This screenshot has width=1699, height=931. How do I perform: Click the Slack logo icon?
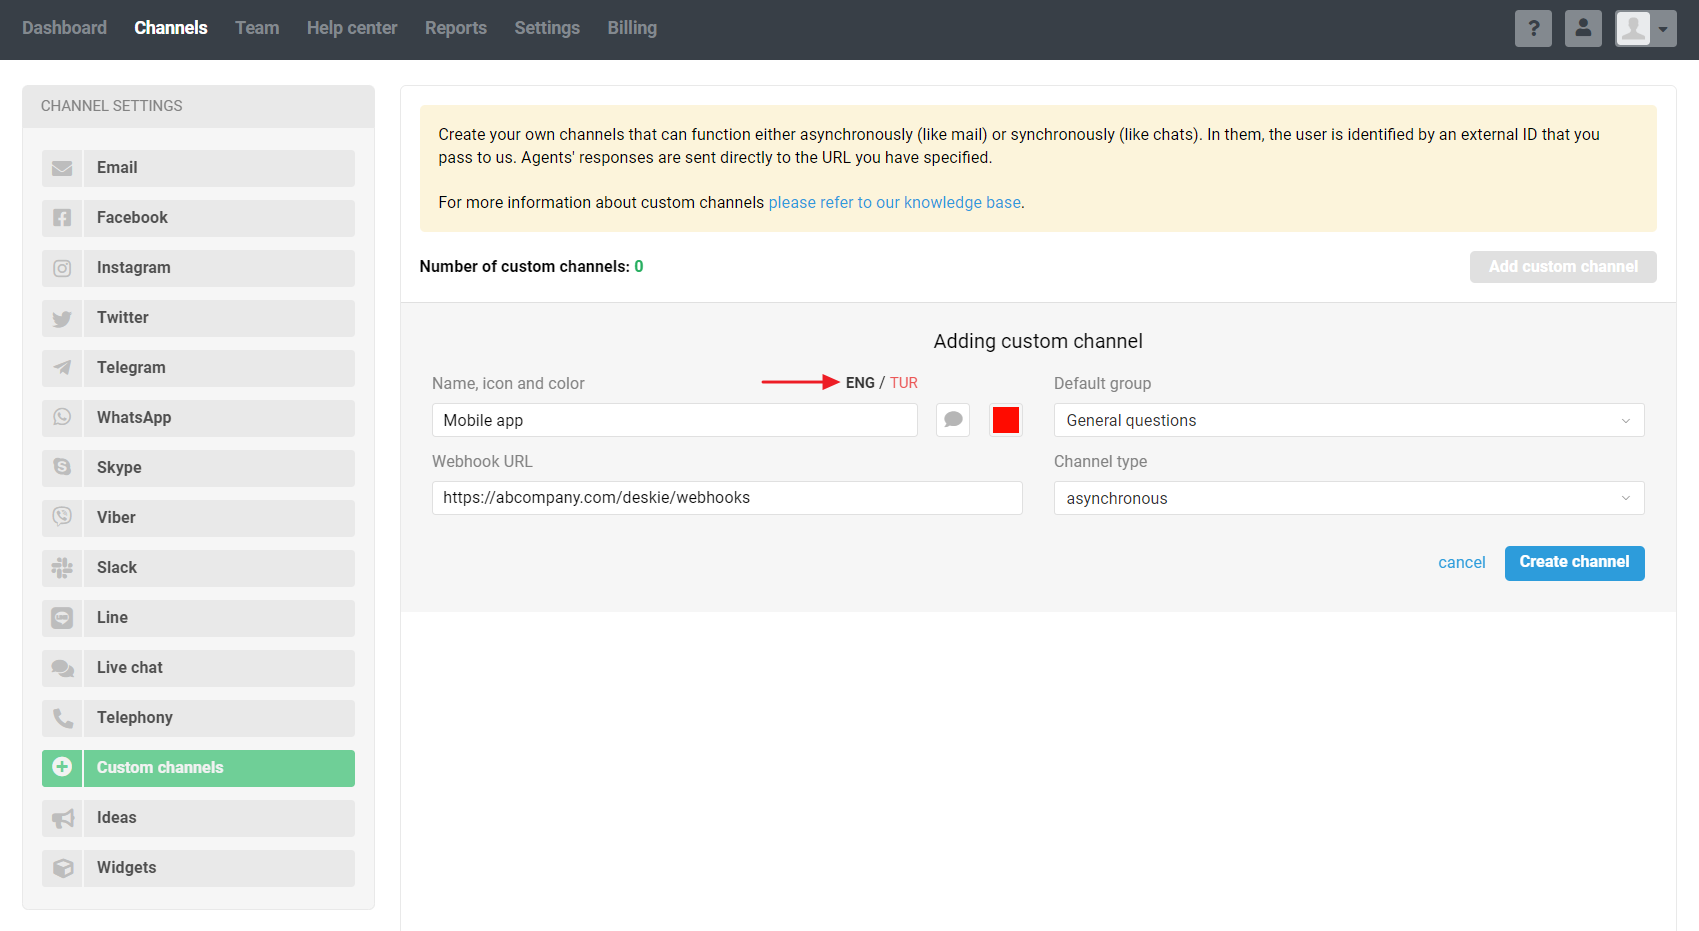click(x=62, y=568)
